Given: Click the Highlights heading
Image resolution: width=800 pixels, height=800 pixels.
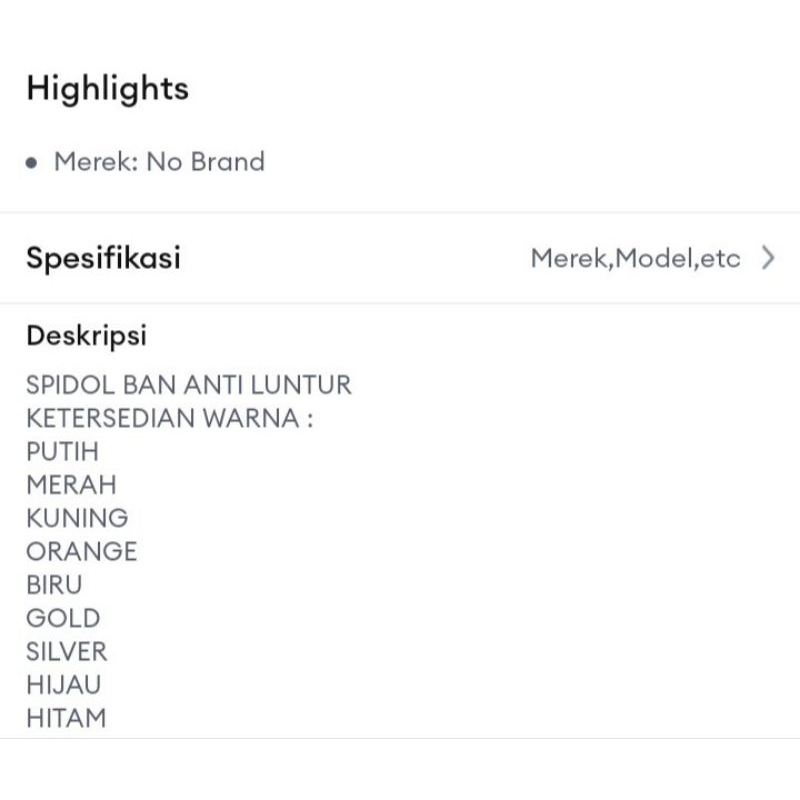Looking at the screenshot, I should (107, 88).
